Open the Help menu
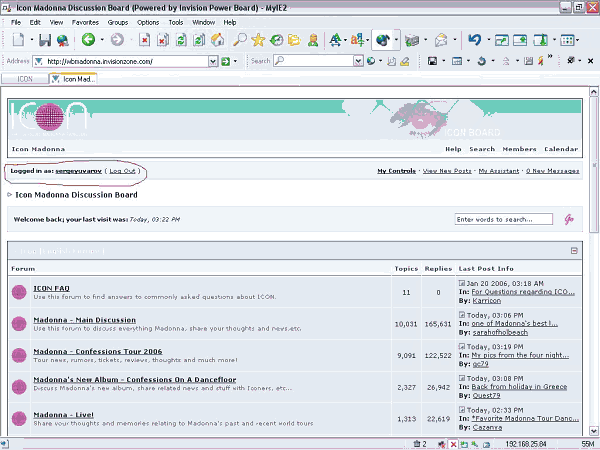Viewport: 600px width, 450px height. point(230,23)
